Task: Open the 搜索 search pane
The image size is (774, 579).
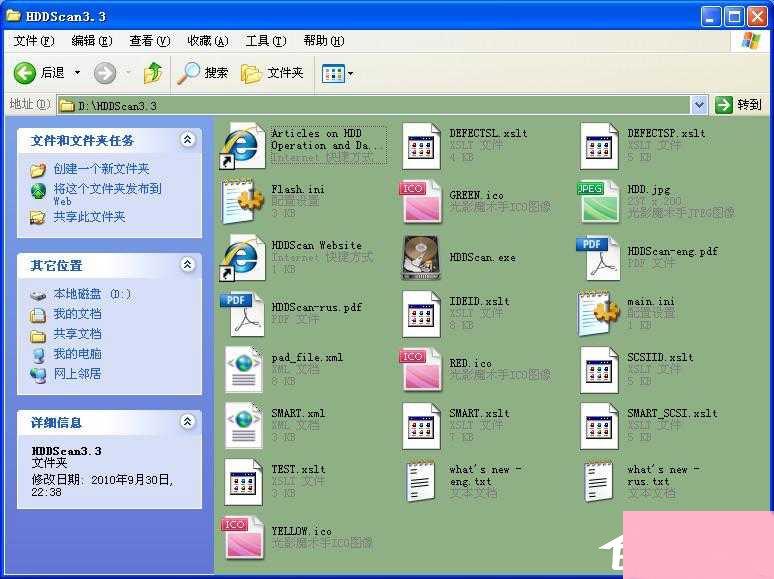Action: 202,73
